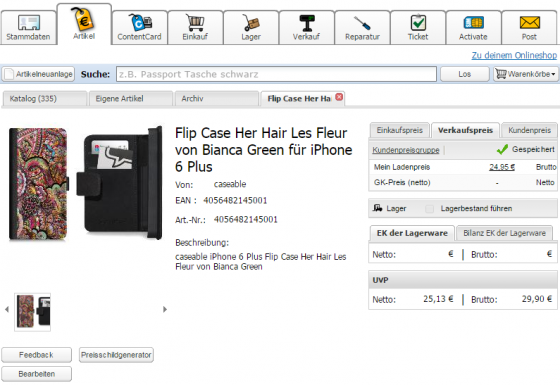Enable the Lagerbestand führen checkbox
The height and width of the screenshot is (385, 560).
click(430, 209)
